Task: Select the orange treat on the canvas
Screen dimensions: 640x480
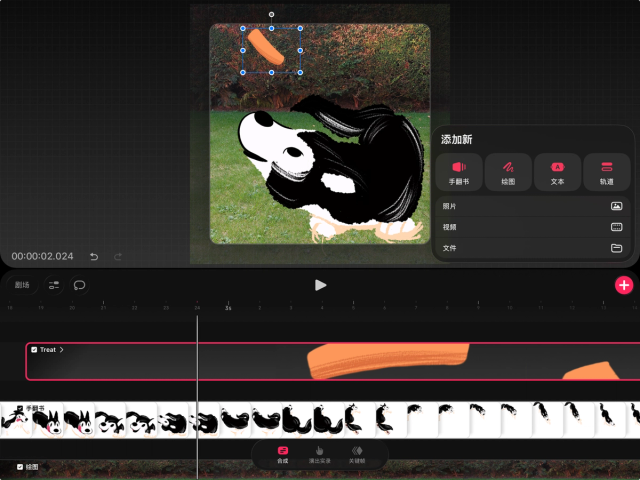Action: coord(266,47)
